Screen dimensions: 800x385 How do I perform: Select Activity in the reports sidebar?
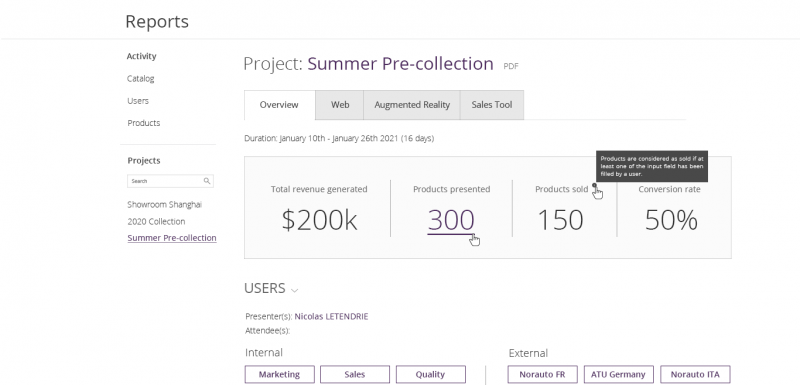click(x=141, y=56)
